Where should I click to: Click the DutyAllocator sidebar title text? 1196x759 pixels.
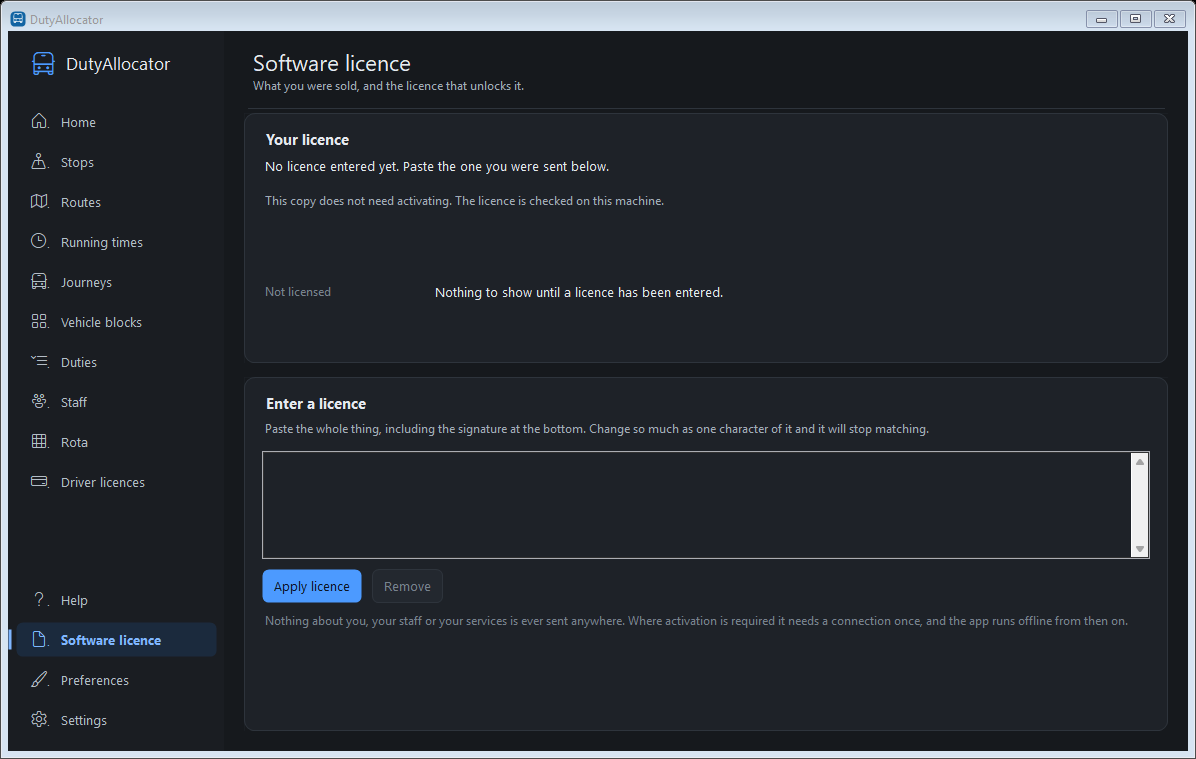118,64
